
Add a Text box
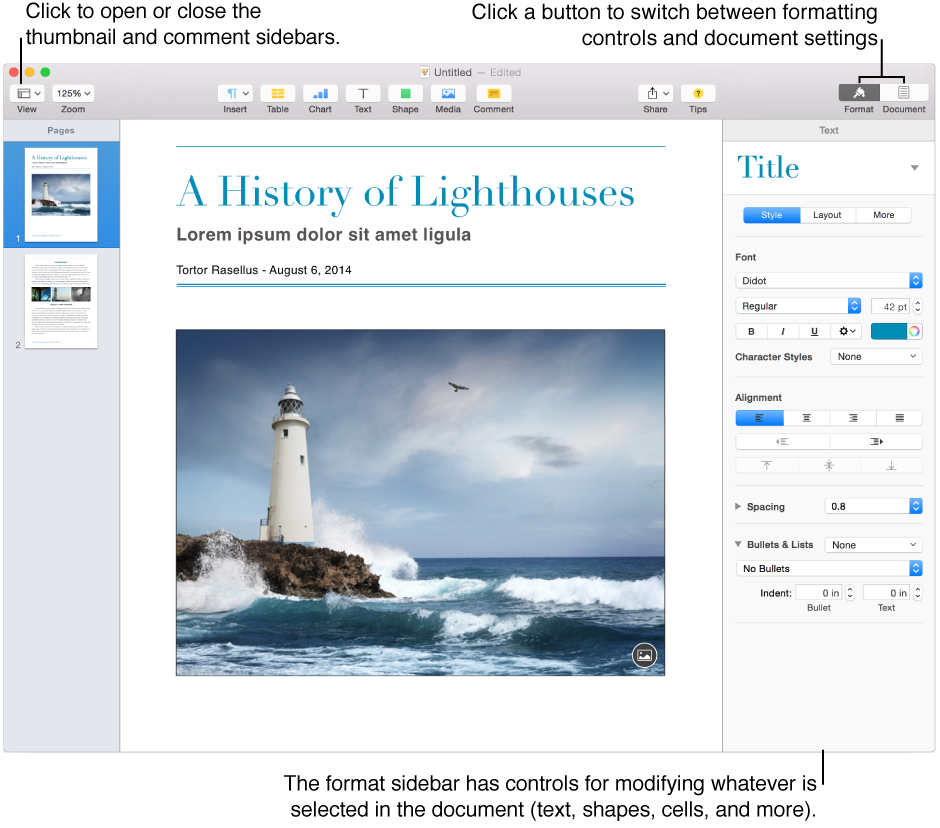pyautogui.click(x=362, y=92)
